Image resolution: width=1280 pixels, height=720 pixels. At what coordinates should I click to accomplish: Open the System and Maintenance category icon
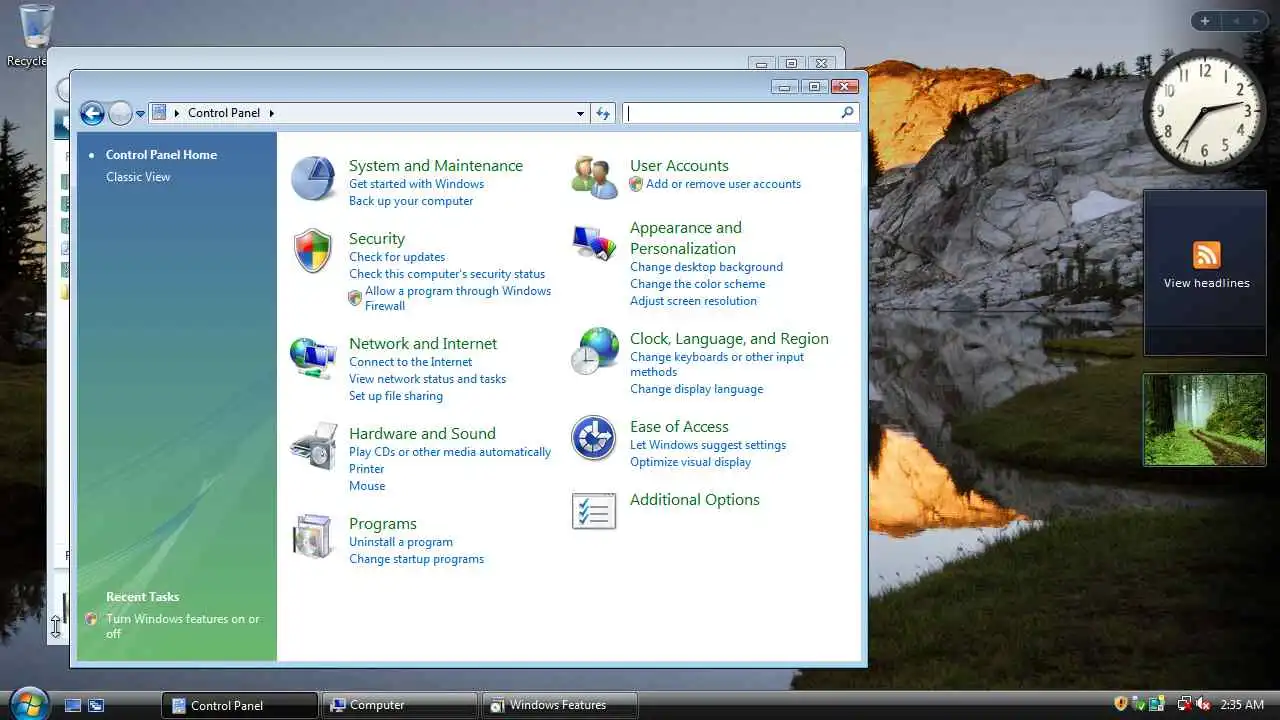click(313, 179)
